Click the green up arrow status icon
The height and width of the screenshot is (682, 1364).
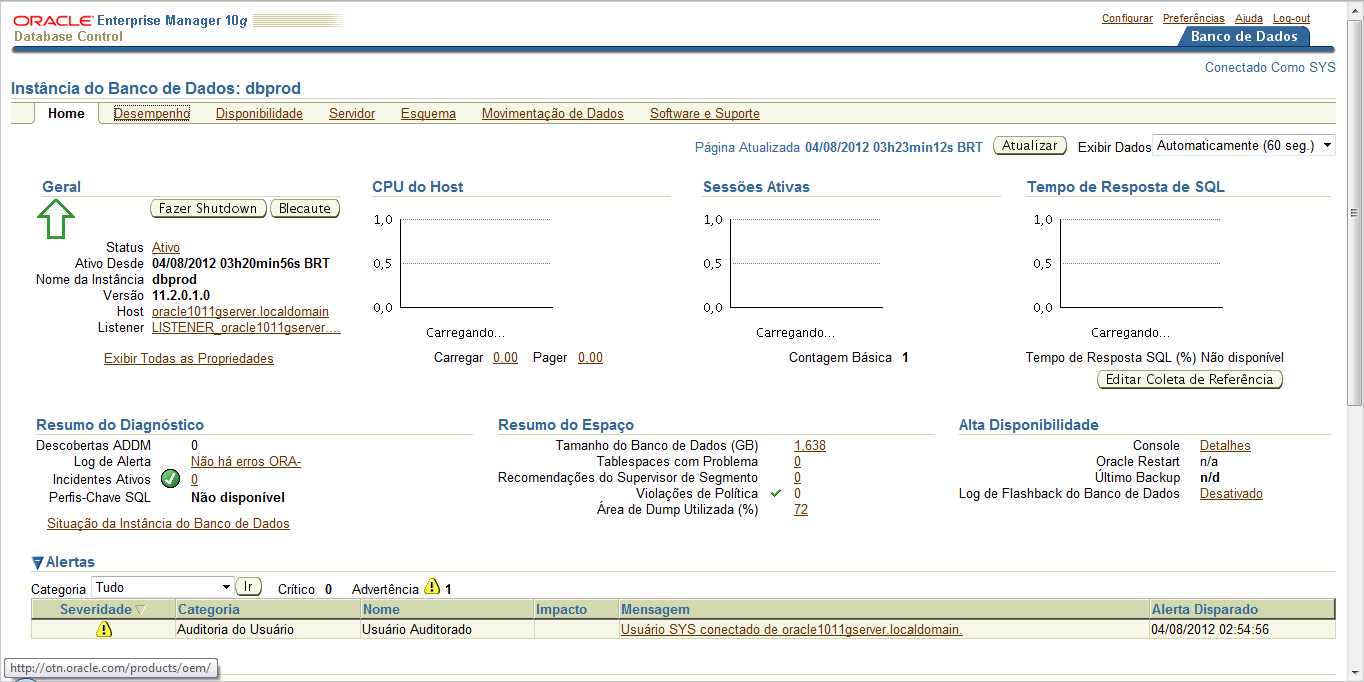pos(56,219)
